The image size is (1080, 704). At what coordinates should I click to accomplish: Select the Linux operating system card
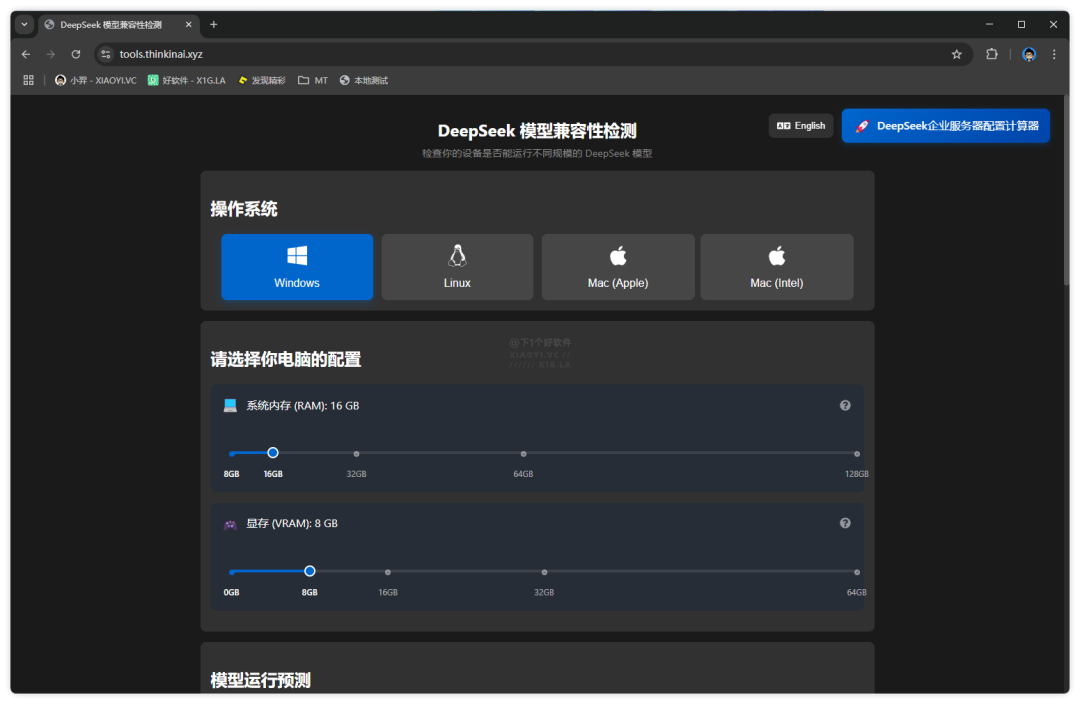[457, 267]
